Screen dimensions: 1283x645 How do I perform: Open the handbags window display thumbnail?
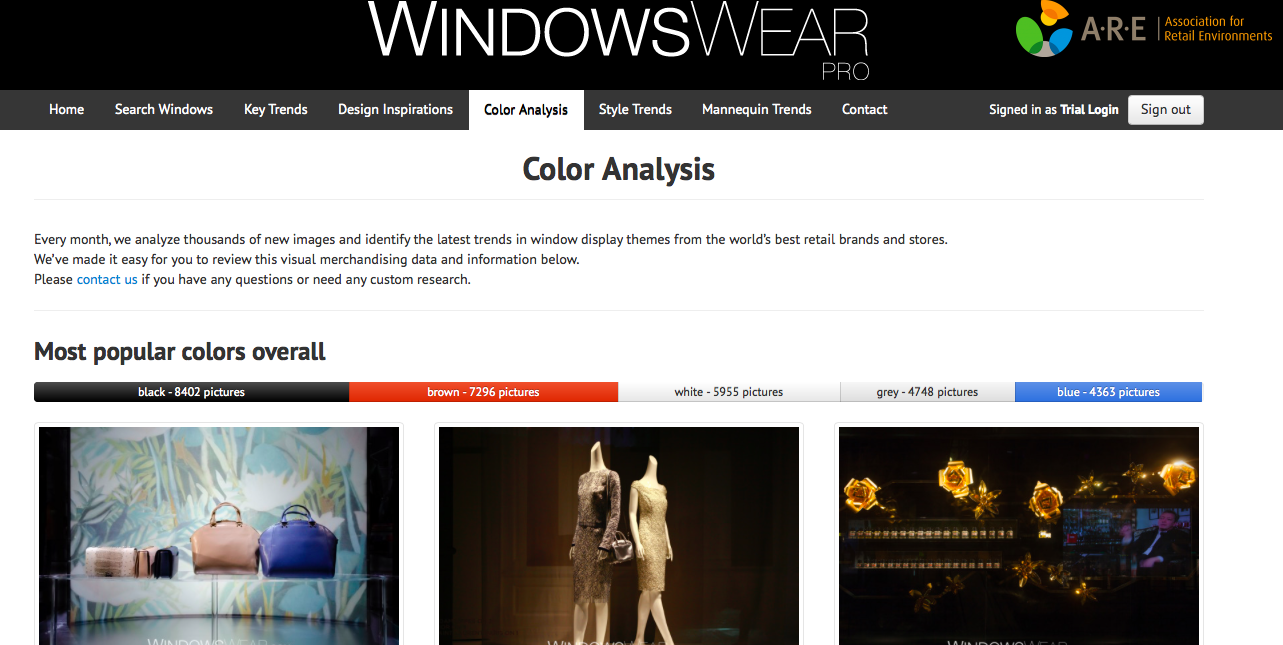[x=219, y=535]
